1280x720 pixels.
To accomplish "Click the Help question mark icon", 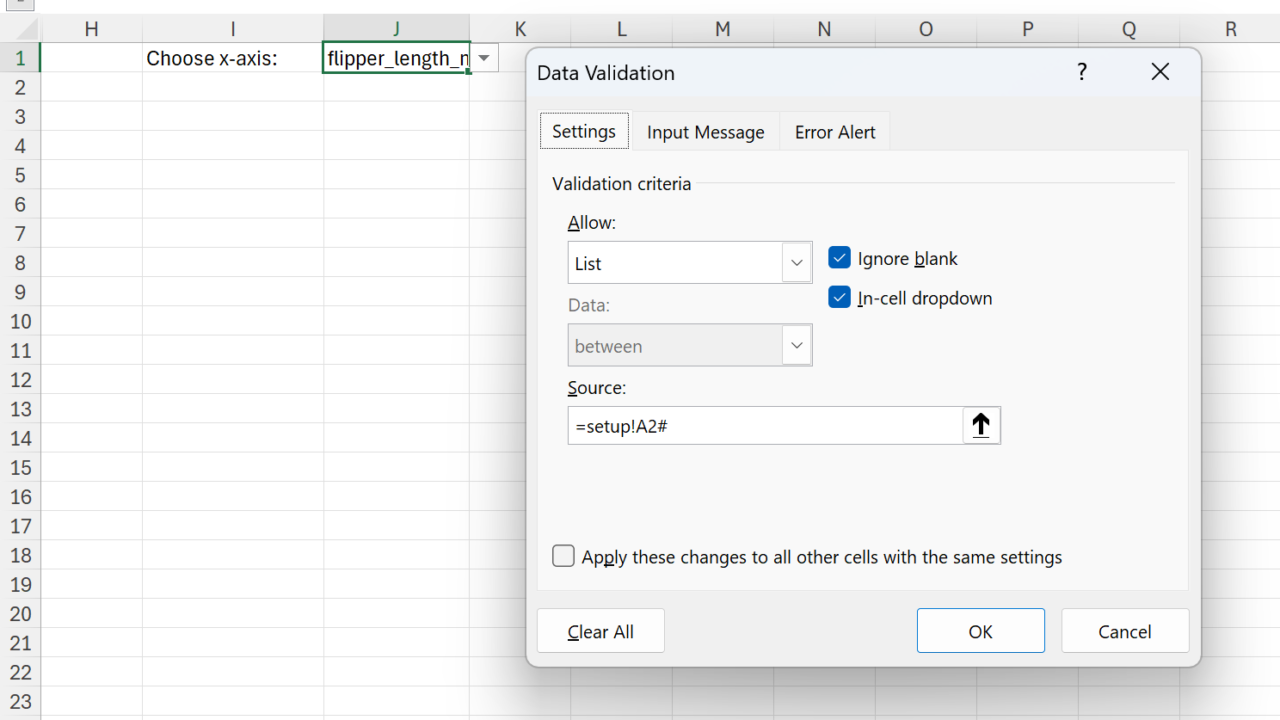I will [1081, 72].
